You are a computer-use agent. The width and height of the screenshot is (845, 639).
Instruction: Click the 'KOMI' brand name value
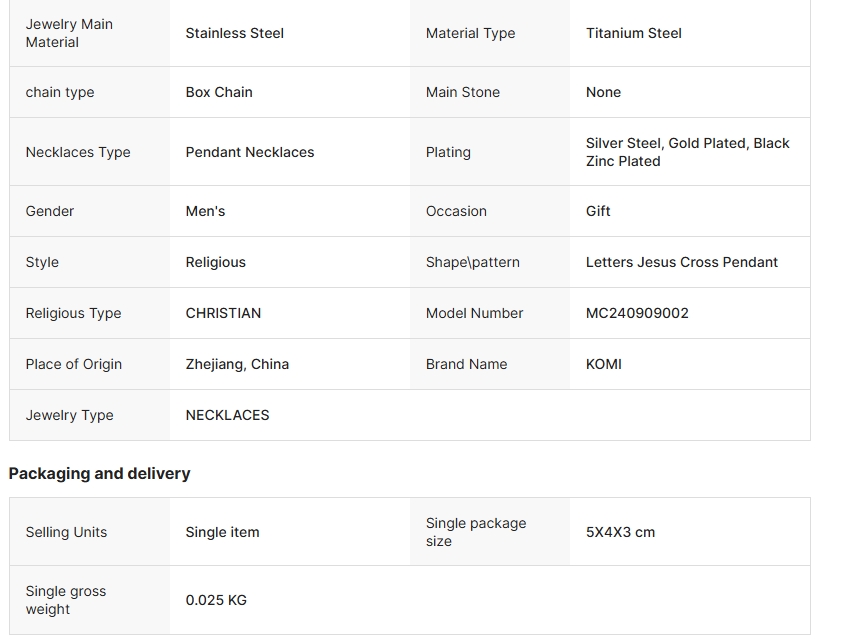[x=603, y=364]
